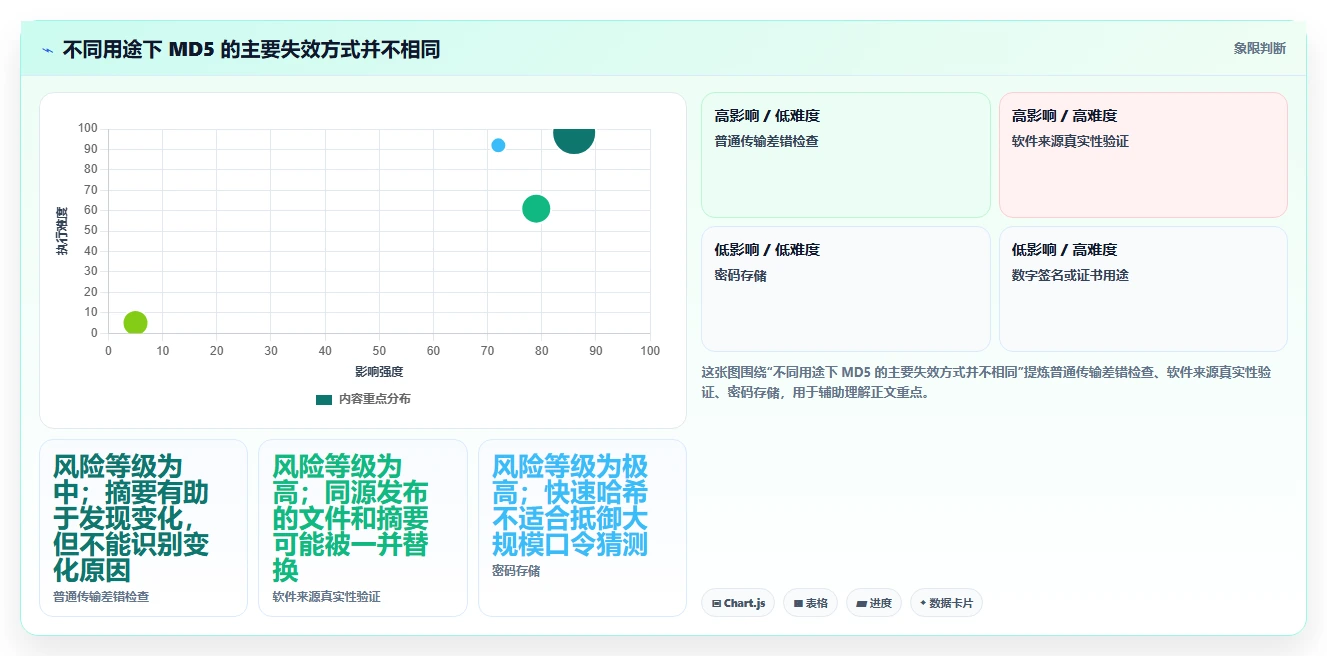
Task: Click the icon inside Chart.js chip
Action: (x=717, y=604)
